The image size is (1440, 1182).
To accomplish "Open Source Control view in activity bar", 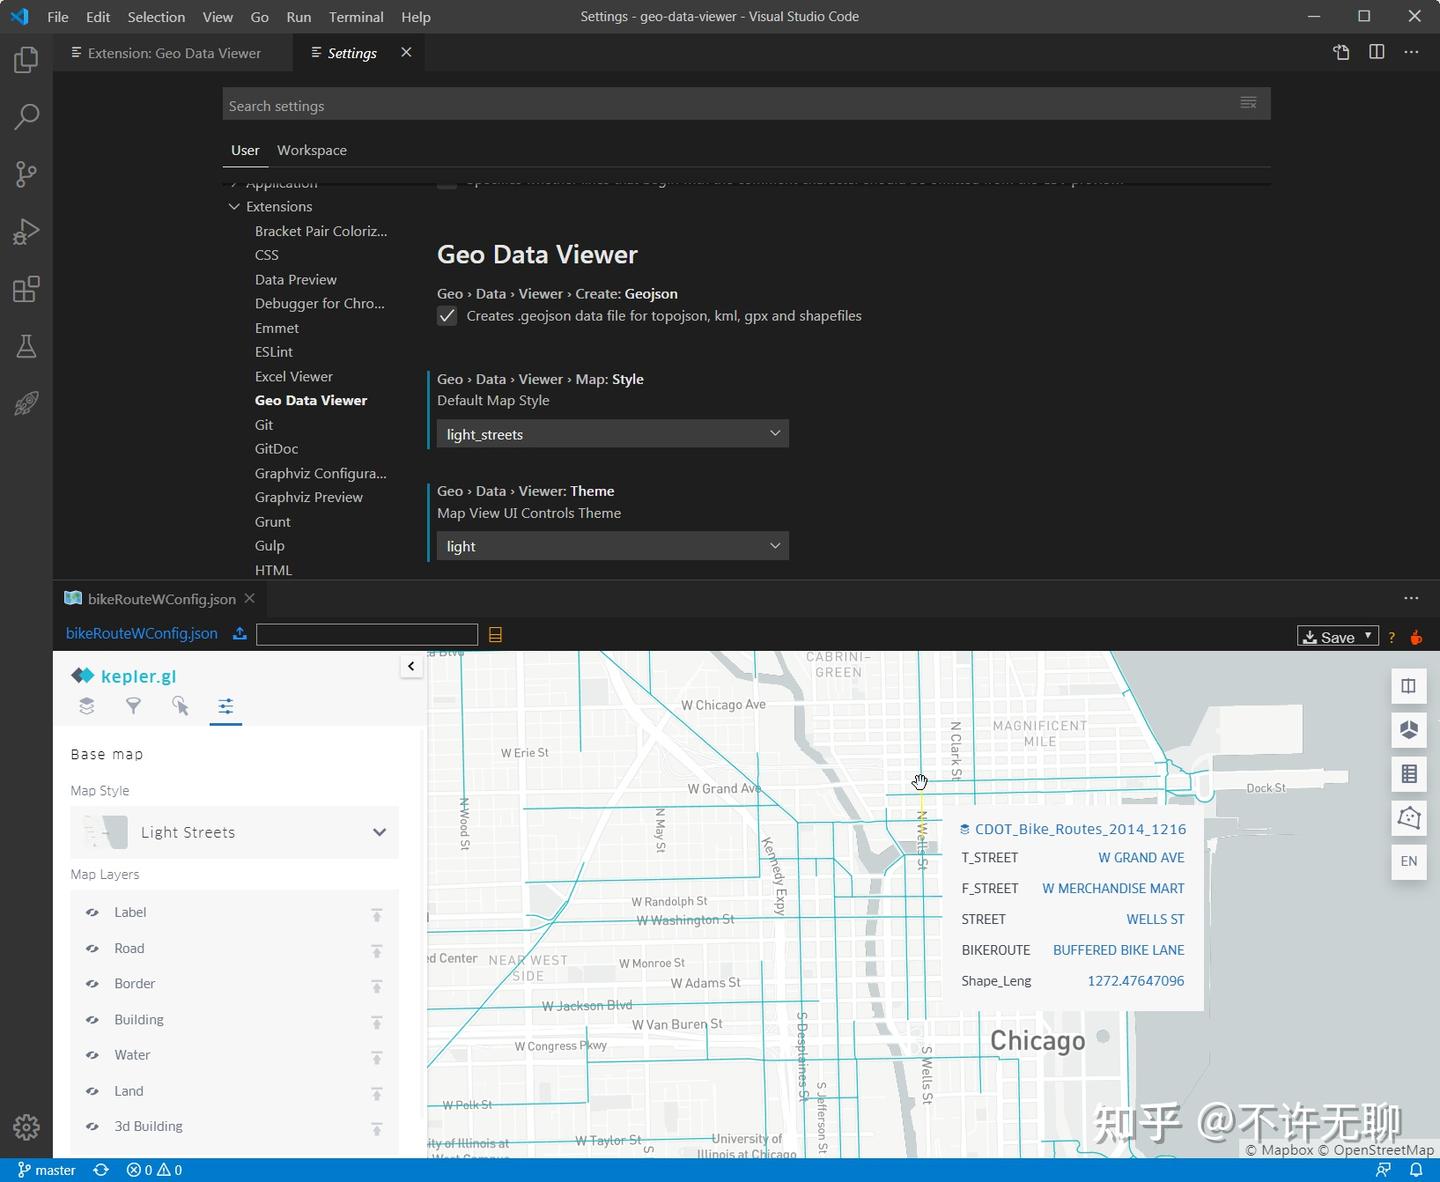I will (x=26, y=175).
